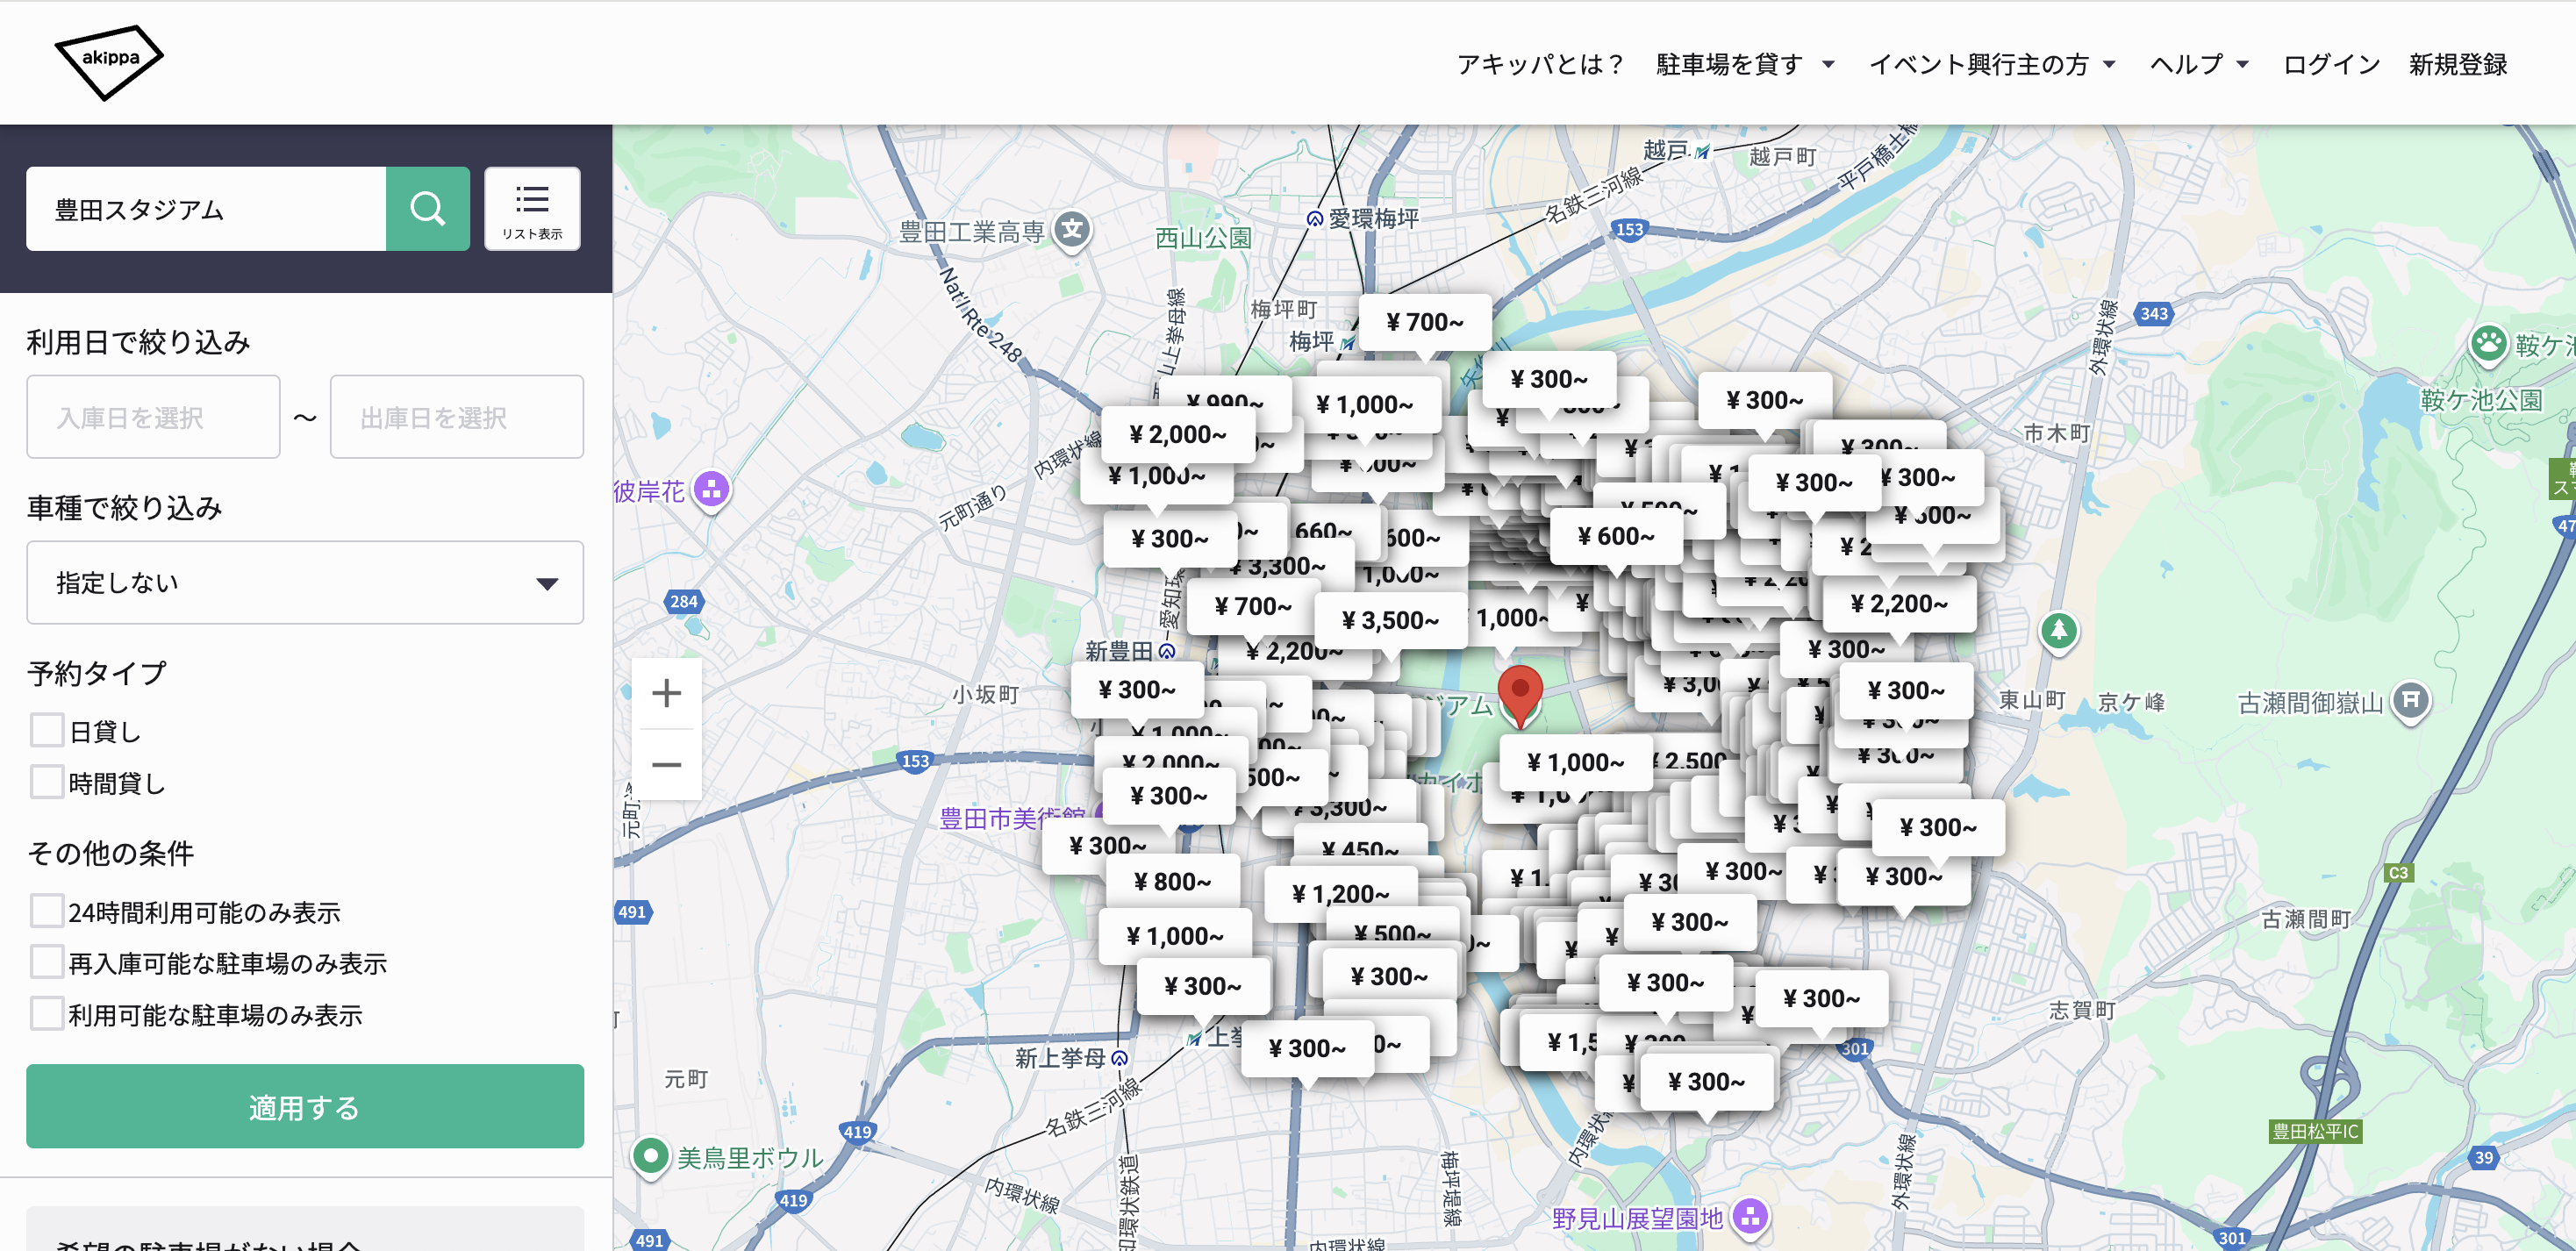Zoom in the map with plus

(x=666, y=692)
